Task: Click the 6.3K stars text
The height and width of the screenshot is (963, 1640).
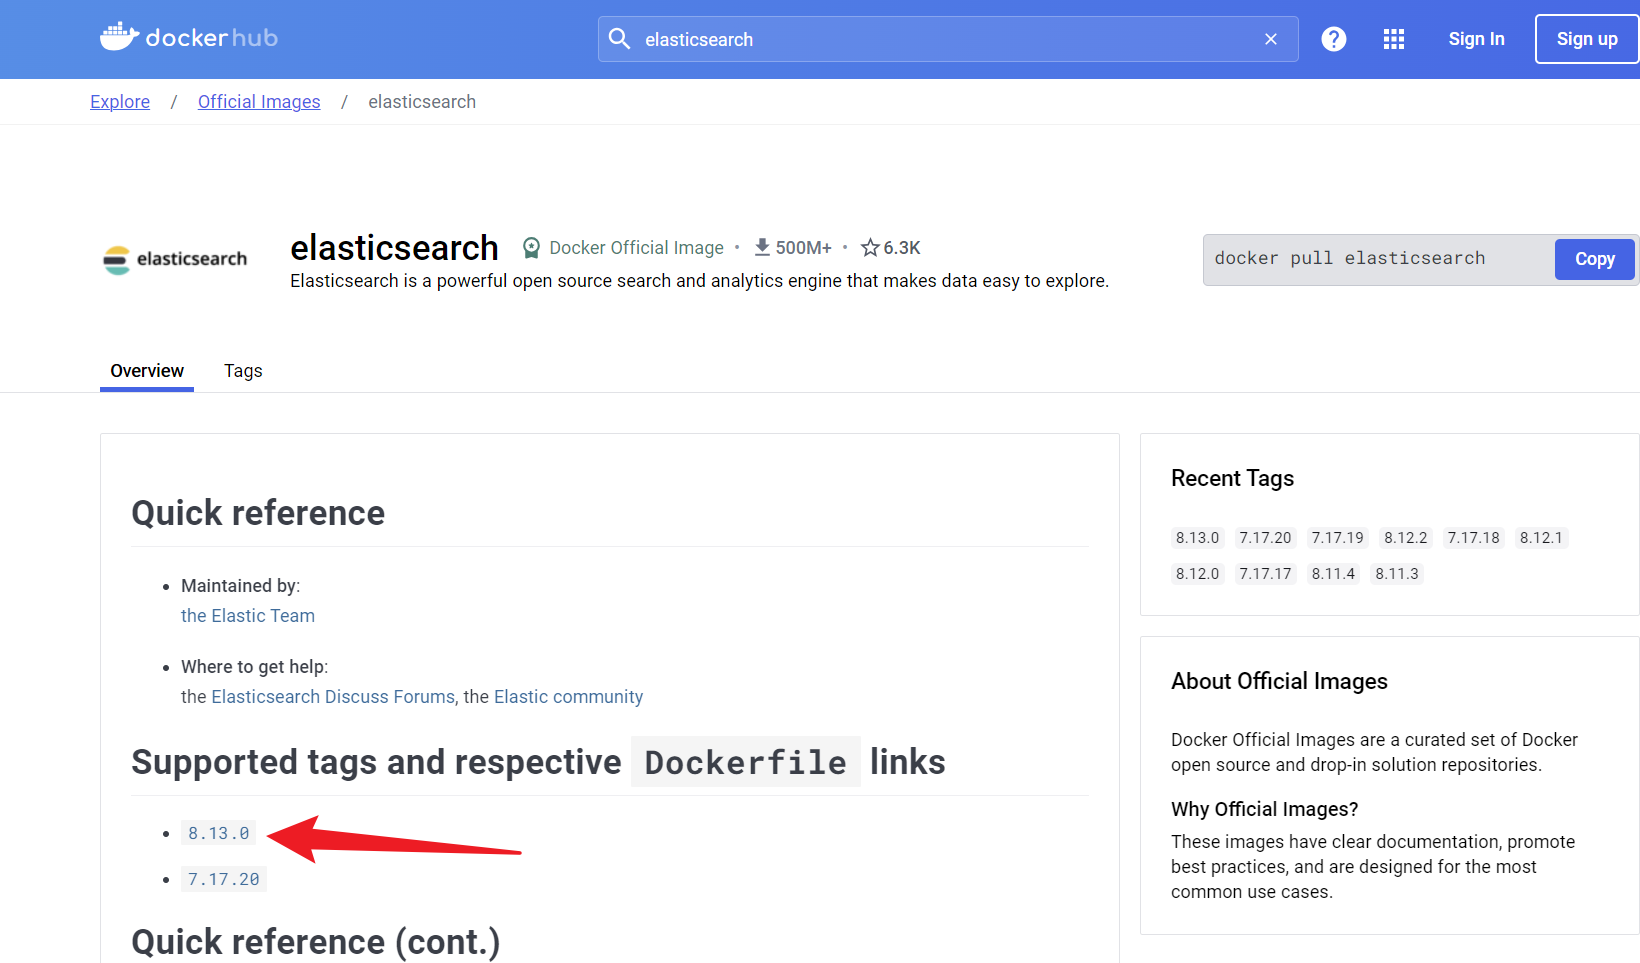Action: tap(902, 247)
